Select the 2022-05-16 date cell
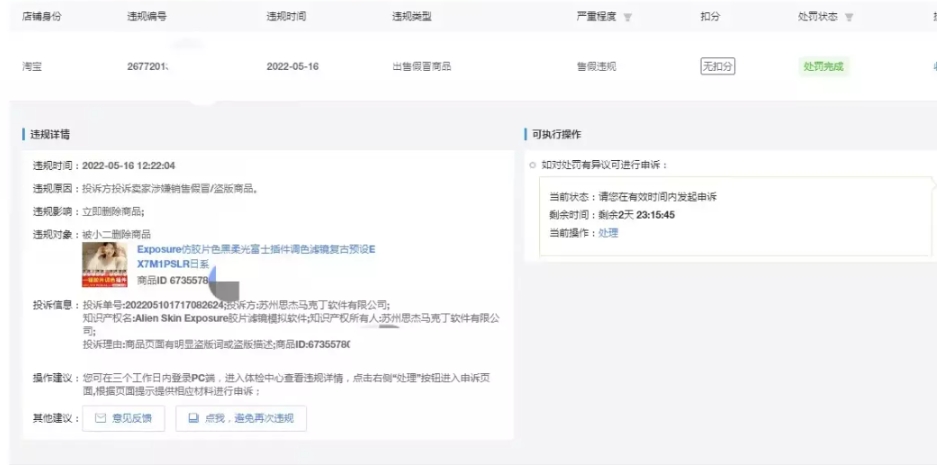The height and width of the screenshot is (465, 937). pos(291,67)
